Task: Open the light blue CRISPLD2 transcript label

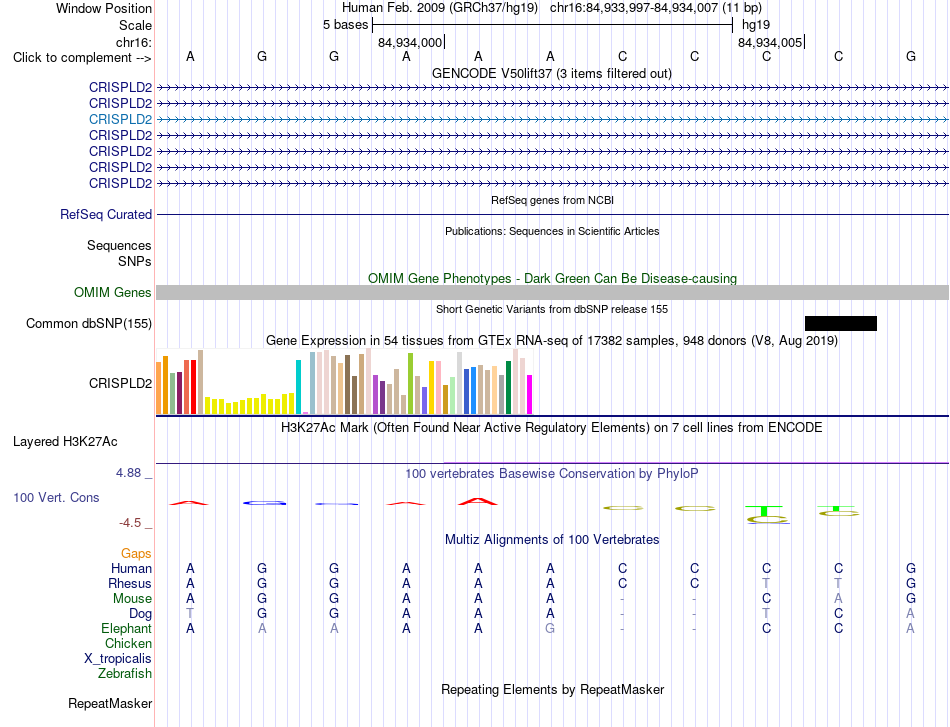Action: 120,119
